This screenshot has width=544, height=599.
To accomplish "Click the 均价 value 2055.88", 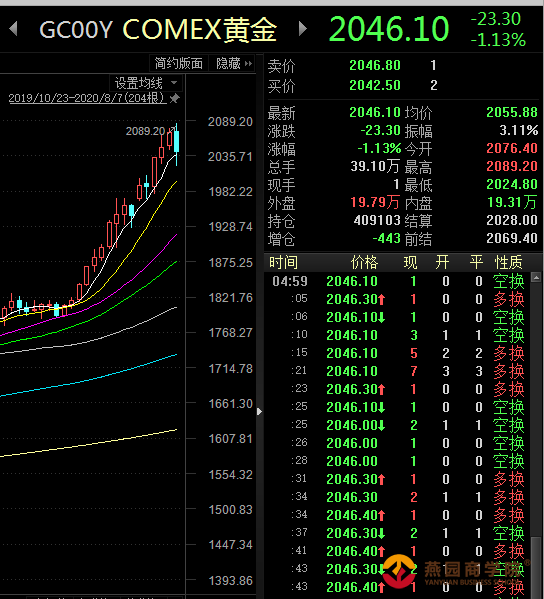I will coord(512,112).
